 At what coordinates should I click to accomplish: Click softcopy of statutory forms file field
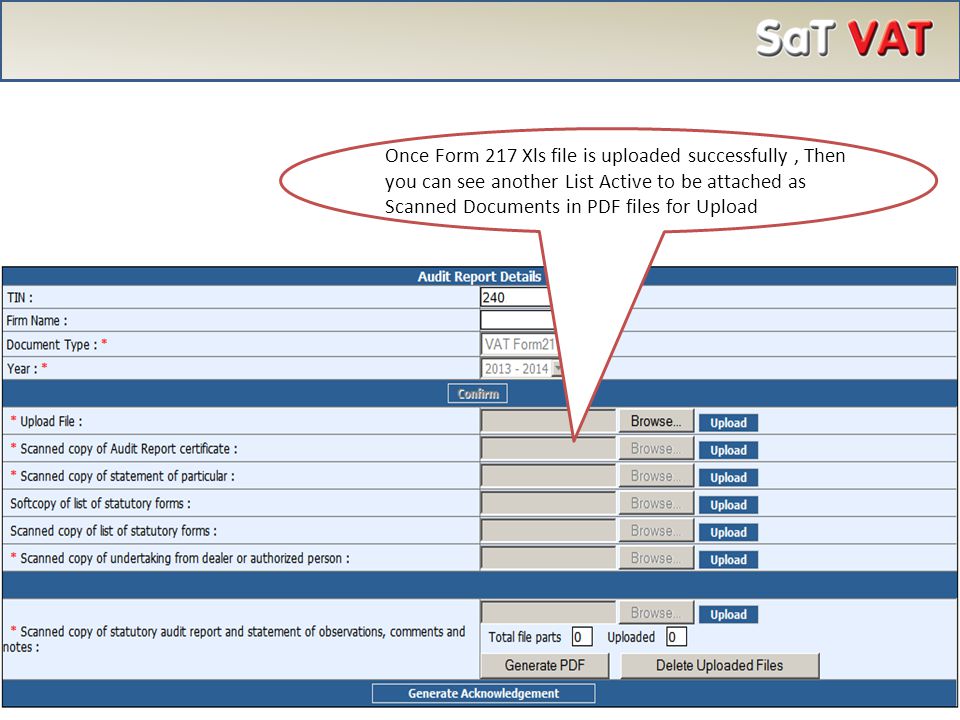click(548, 503)
